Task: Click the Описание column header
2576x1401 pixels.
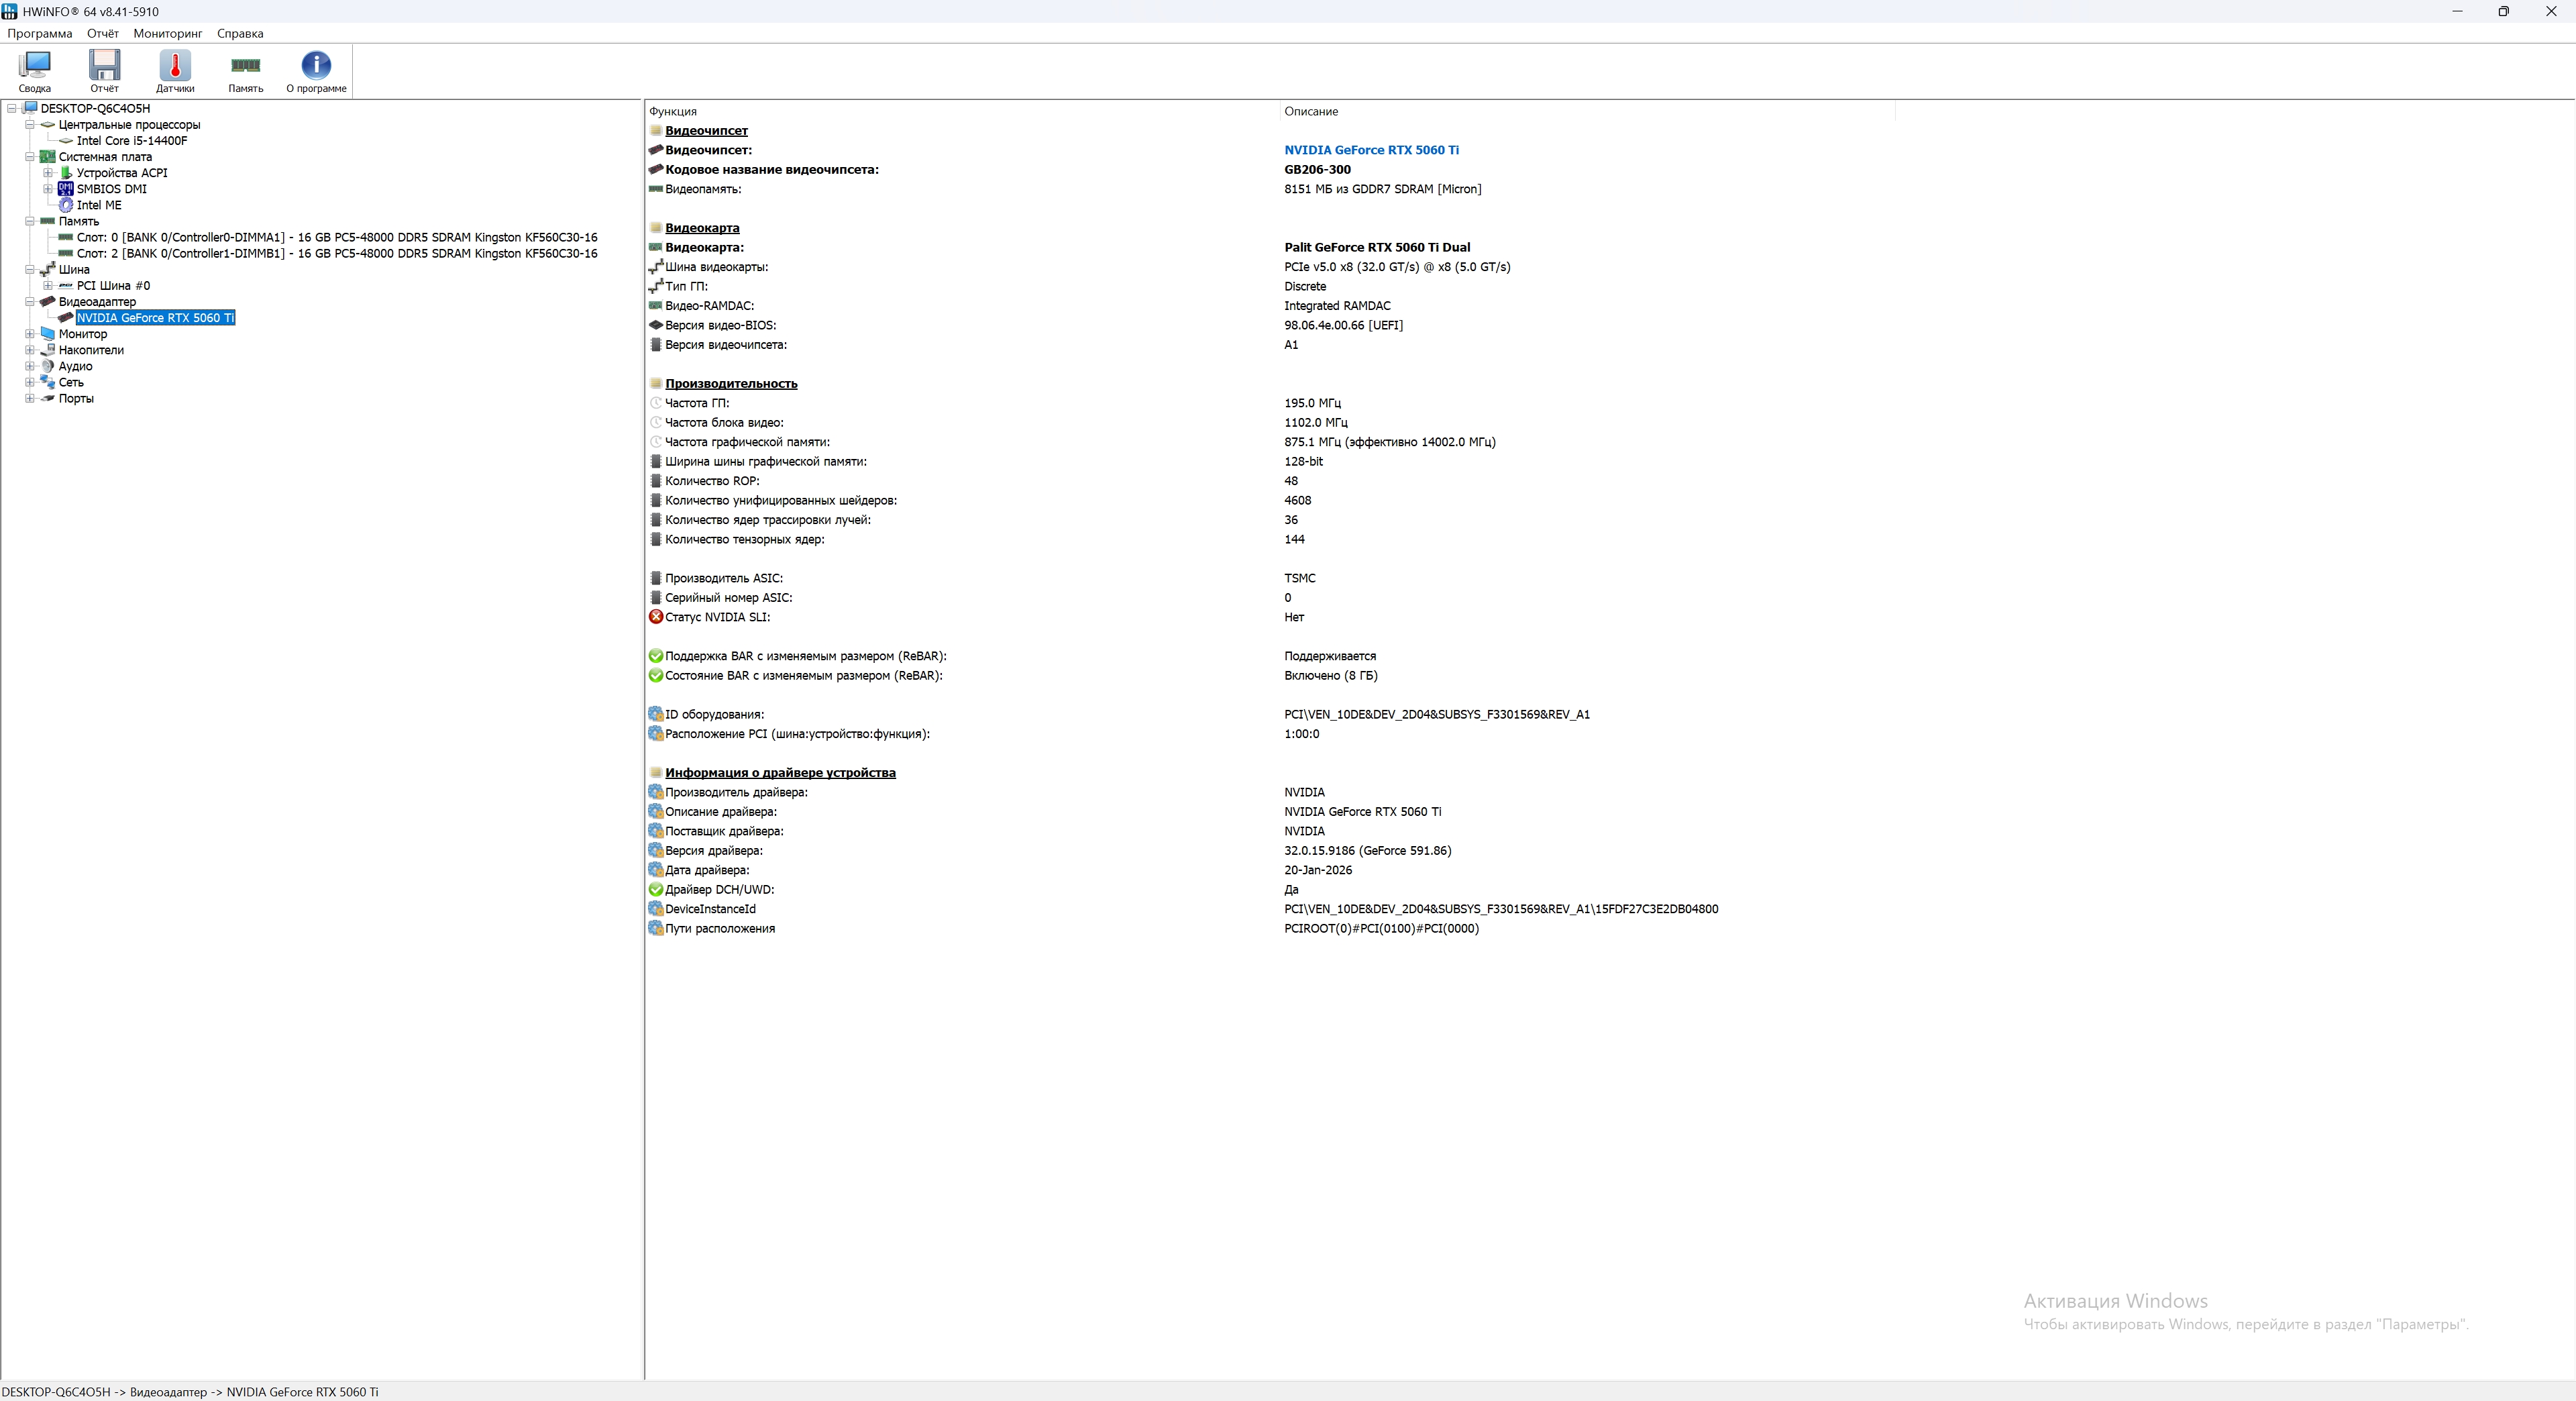Action: coord(1311,111)
